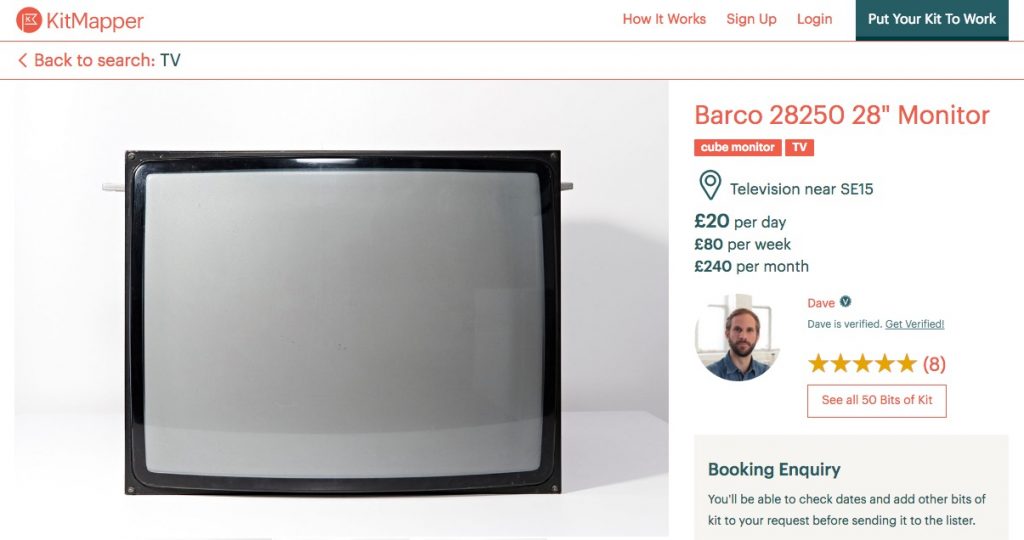This screenshot has height=540, width=1024.
Task: Select the TV tag
Action: 799,148
